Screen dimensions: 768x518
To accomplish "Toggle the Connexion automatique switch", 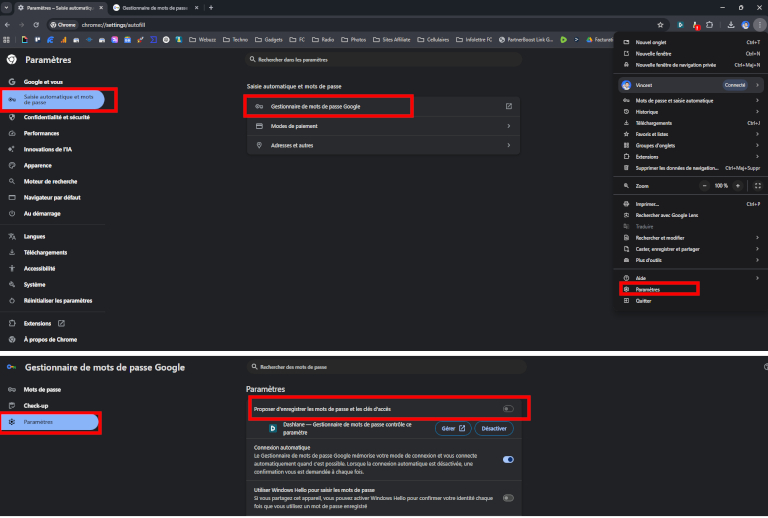I will click(x=508, y=460).
